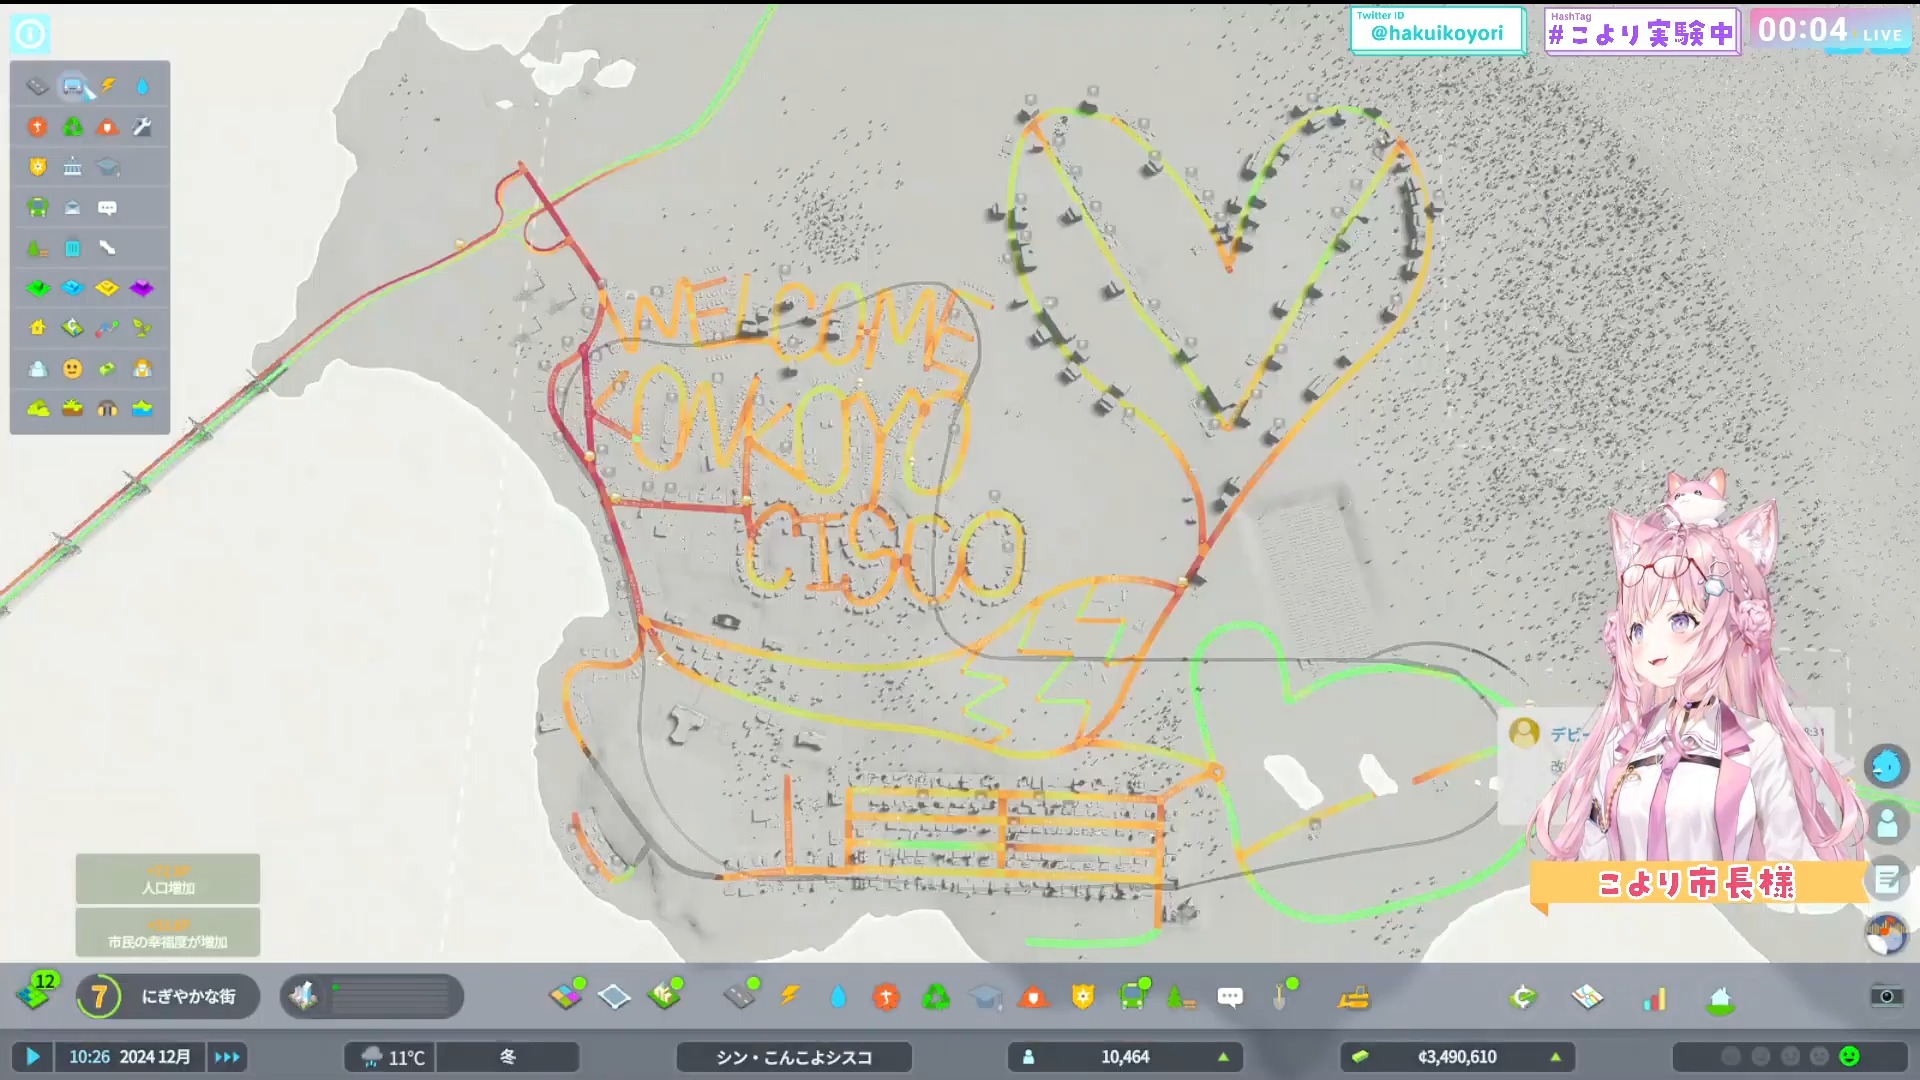Screen dimensions: 1920x1080
Task: Show the water pollution info view
Action: pos(142,408)
